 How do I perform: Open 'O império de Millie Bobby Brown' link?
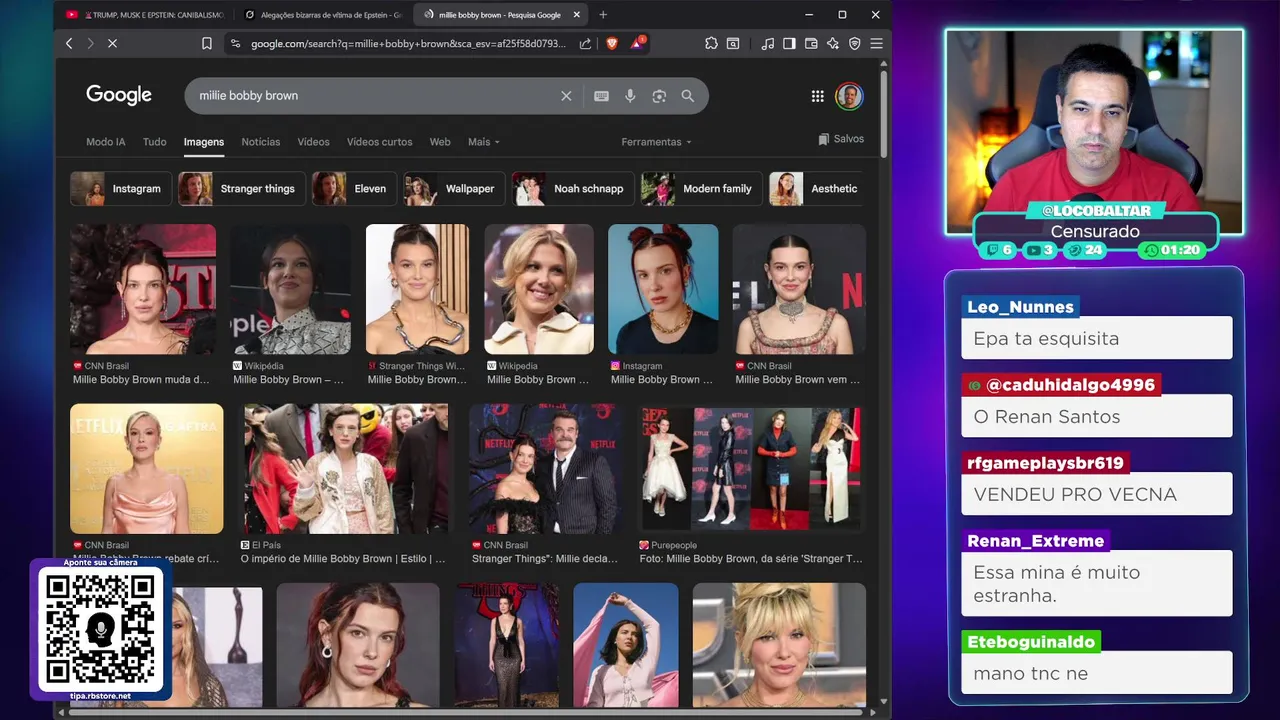coord(343,559)
